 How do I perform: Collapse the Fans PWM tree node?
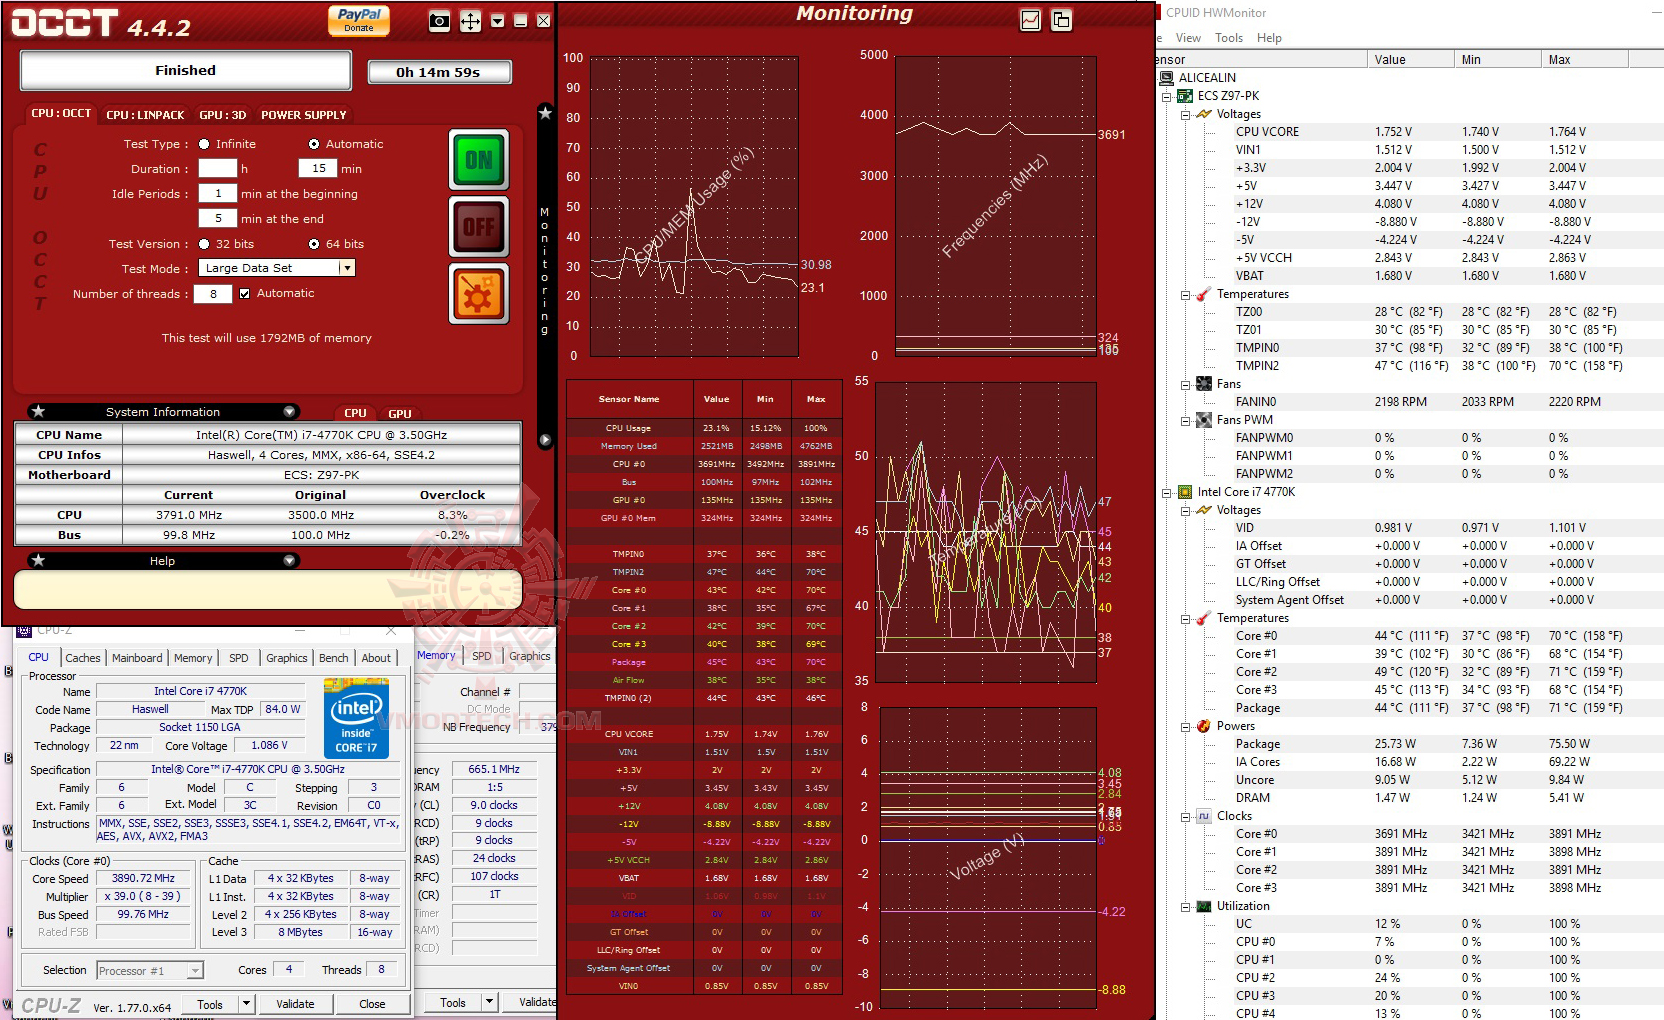[x=1185, y=421]
